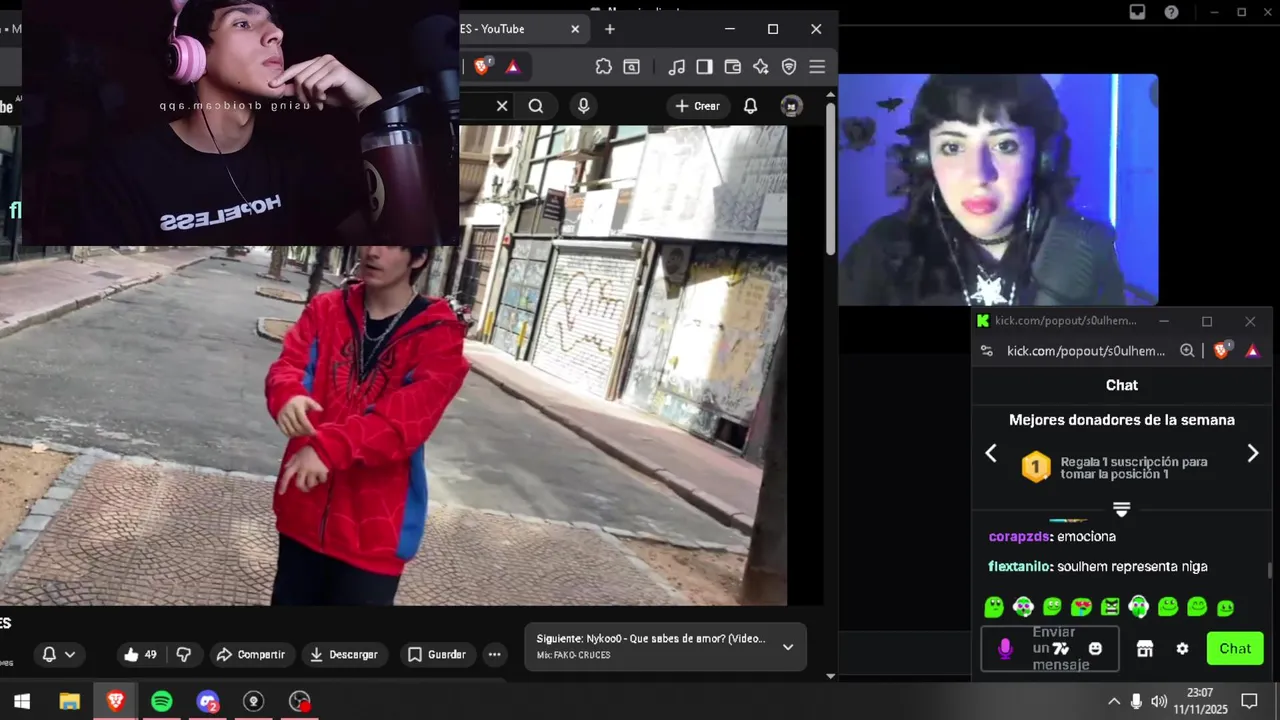The width and height of the screenshot is (1280, 720).
Task: Open Brave Shields lion icon in YouTube window
Action: click(483, 67)
